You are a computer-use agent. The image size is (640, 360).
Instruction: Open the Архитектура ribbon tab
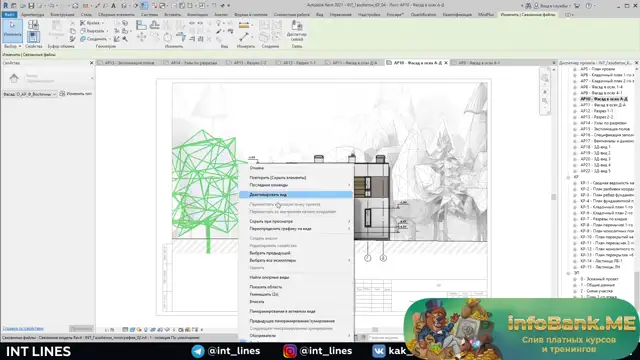coord(32,15)
